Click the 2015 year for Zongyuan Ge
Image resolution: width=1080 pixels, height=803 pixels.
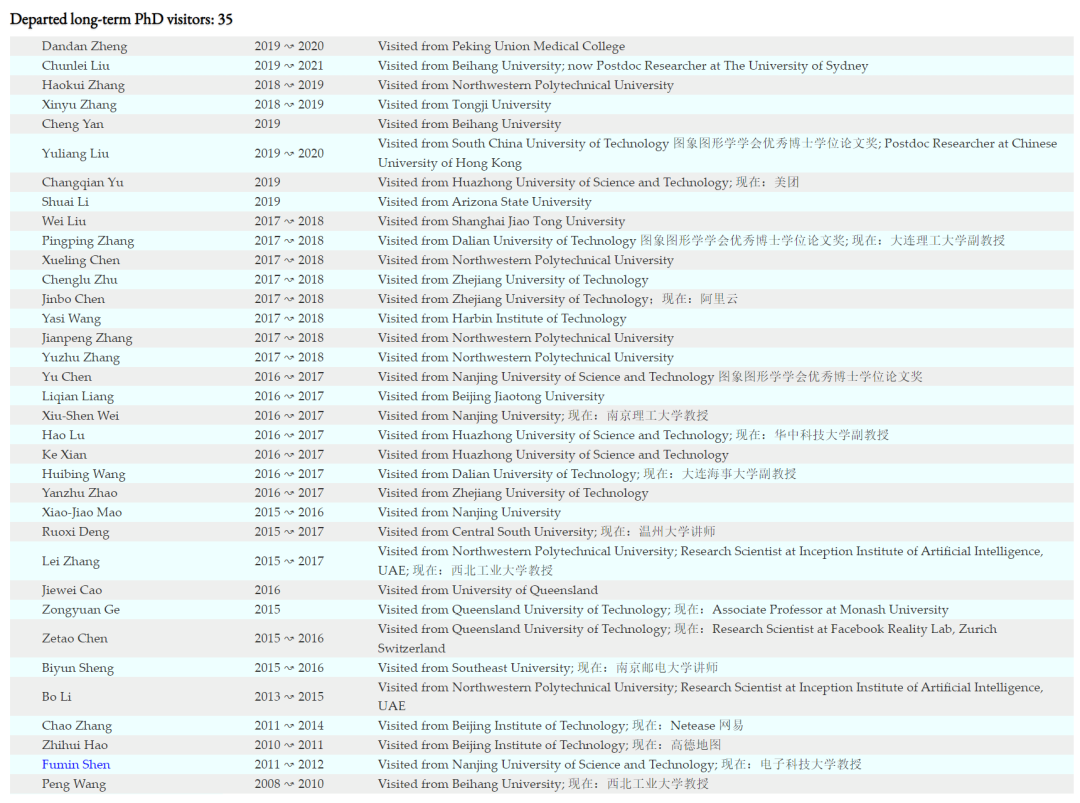(267, 609)
